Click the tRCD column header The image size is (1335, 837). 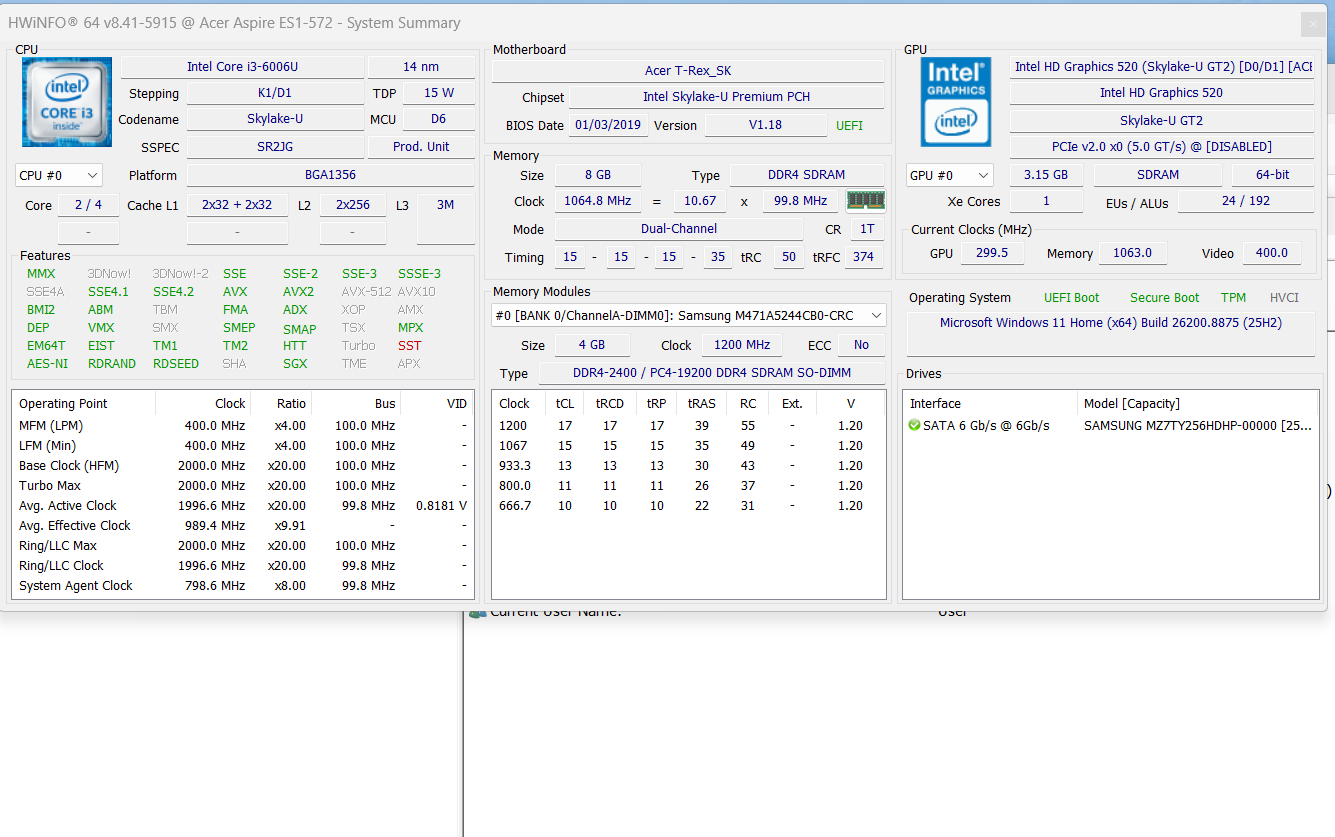(x=610, y=404)
